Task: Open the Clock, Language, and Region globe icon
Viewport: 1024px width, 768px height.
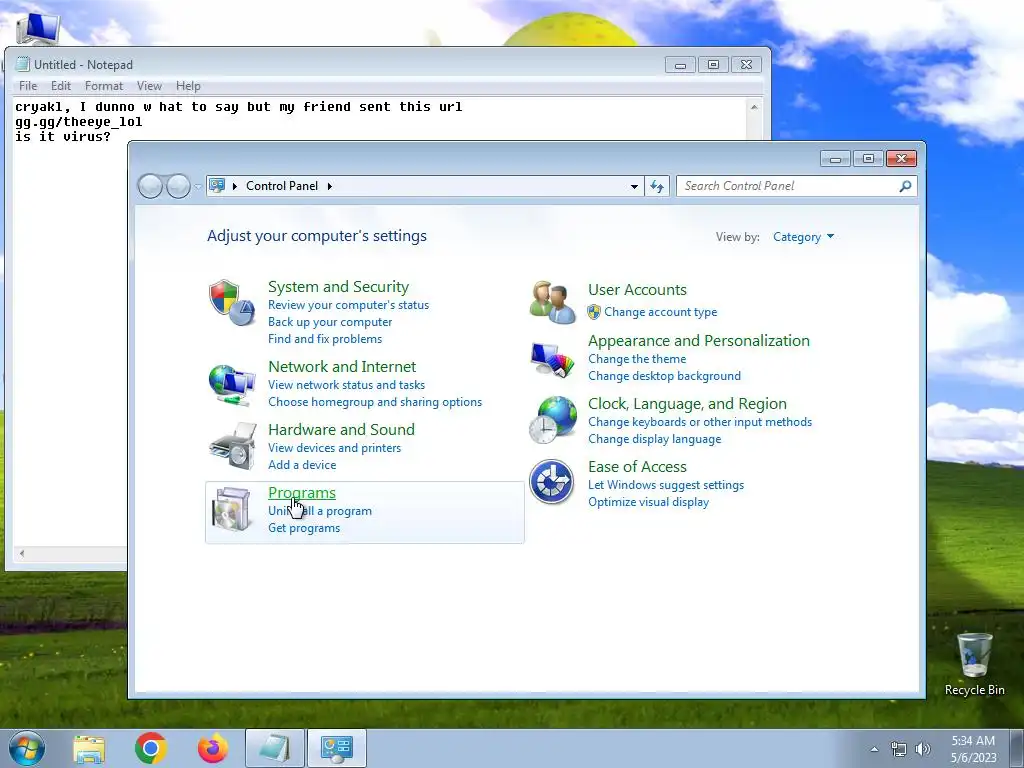Action: coord(552,420)
